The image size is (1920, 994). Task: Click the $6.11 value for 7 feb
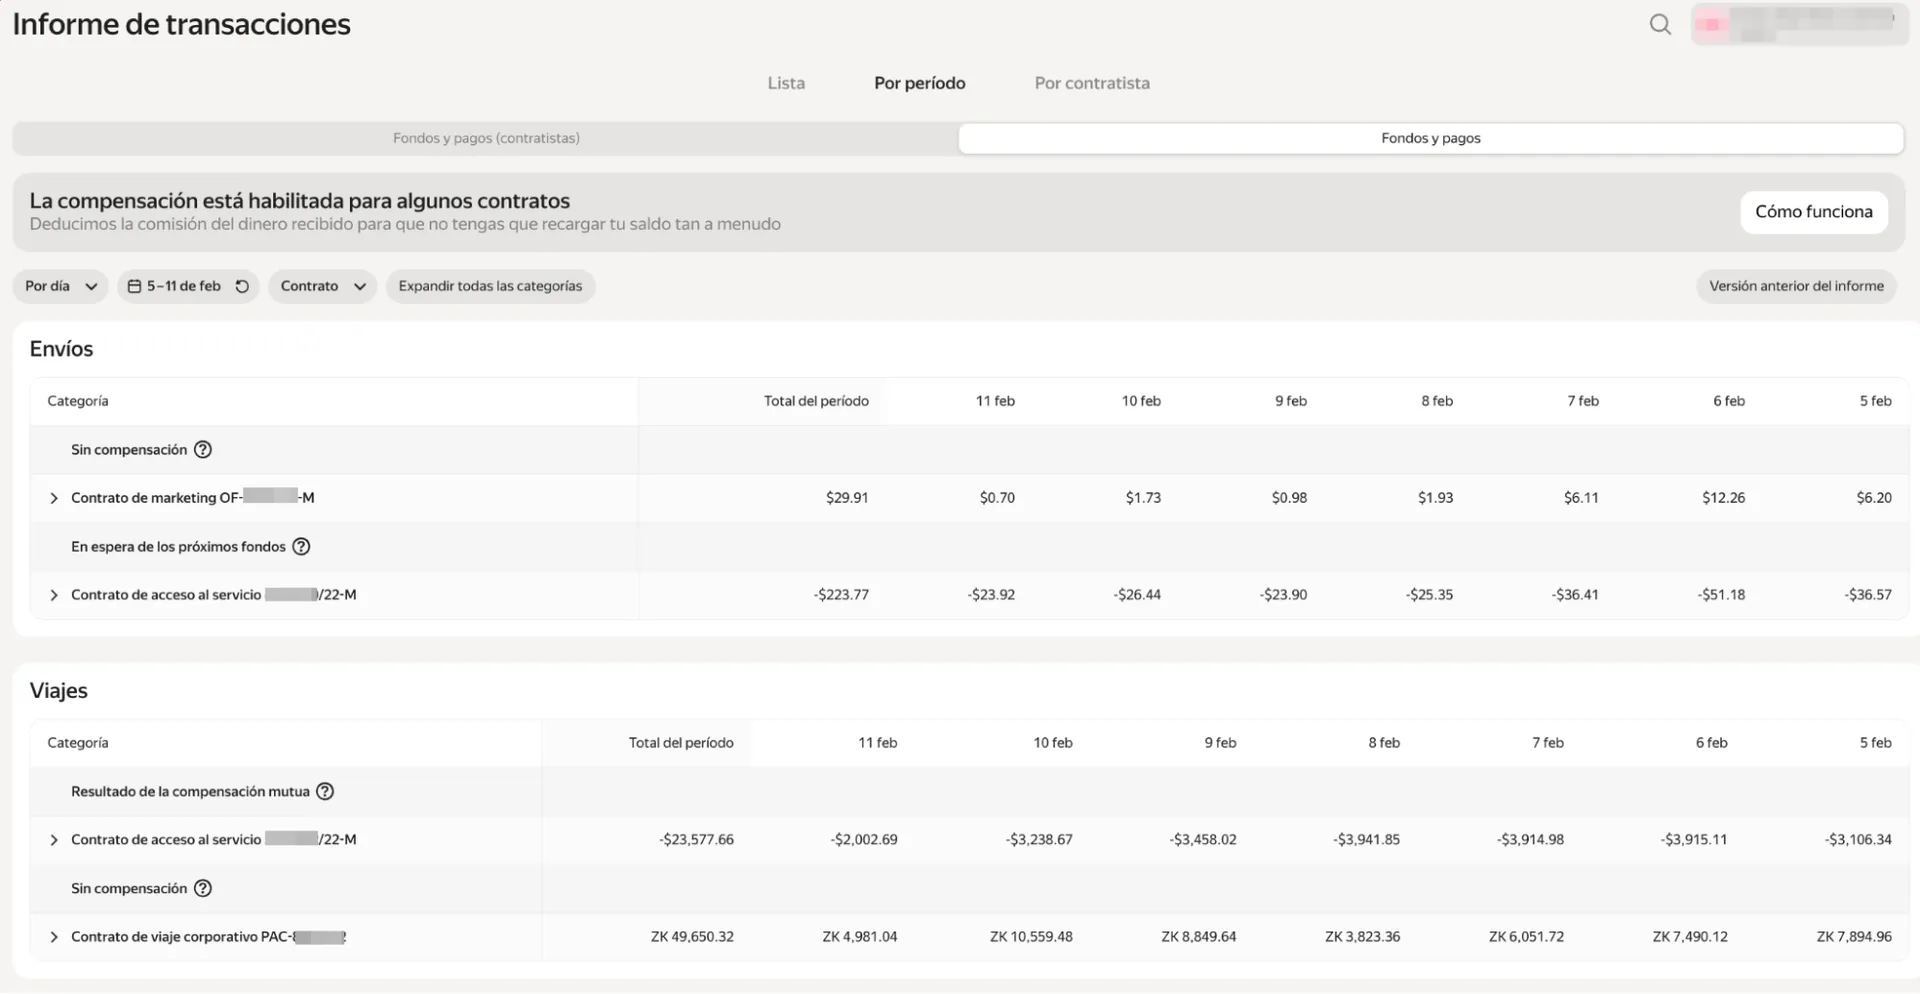[1581, 498]
